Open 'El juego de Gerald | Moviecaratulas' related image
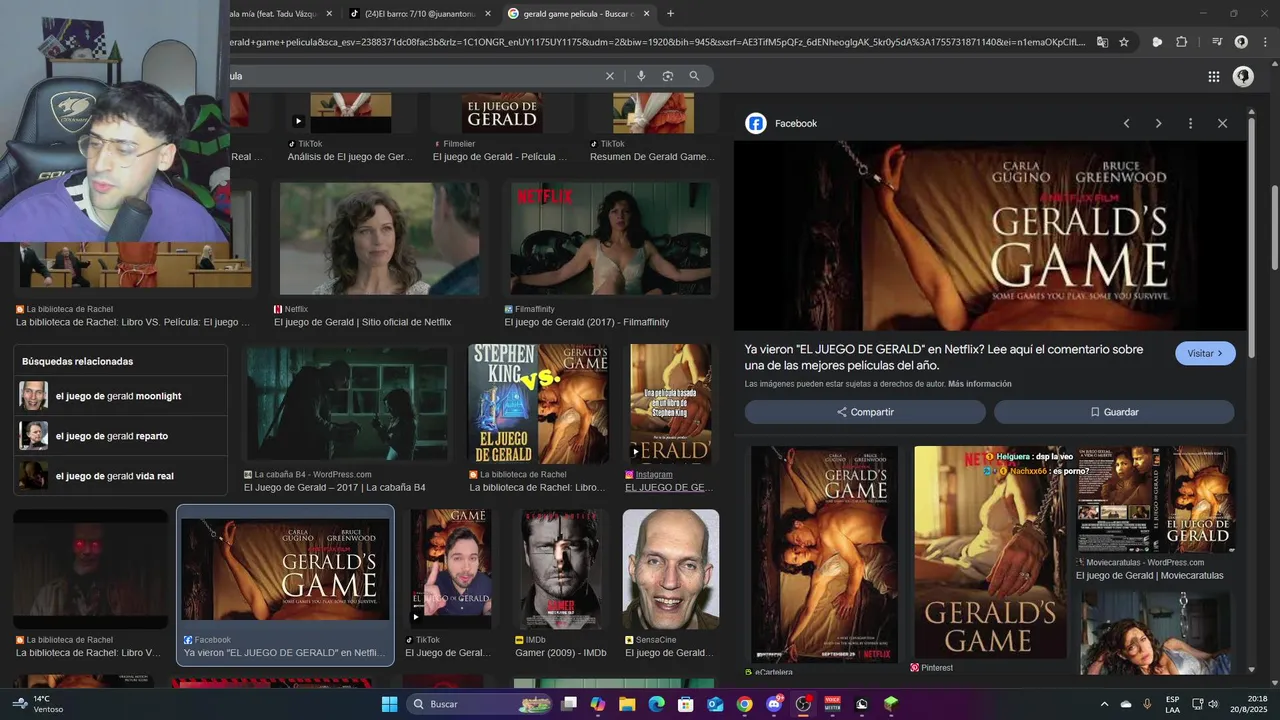 1155,499
